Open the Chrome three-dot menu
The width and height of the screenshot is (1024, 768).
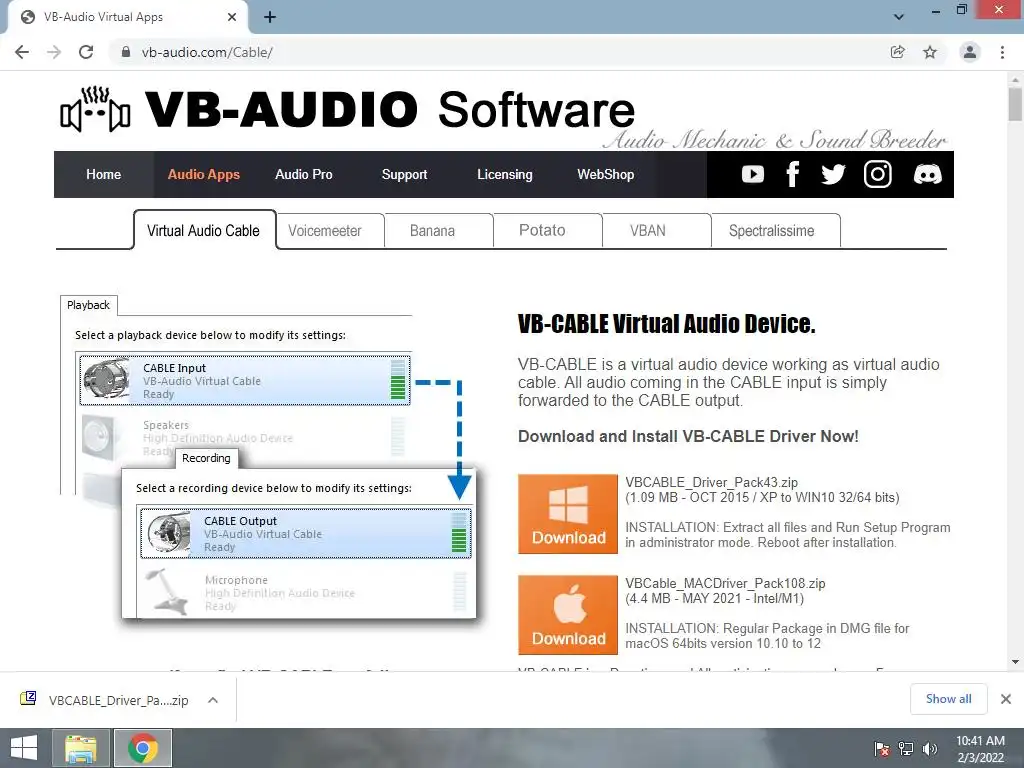click(x=1002, y=52)
